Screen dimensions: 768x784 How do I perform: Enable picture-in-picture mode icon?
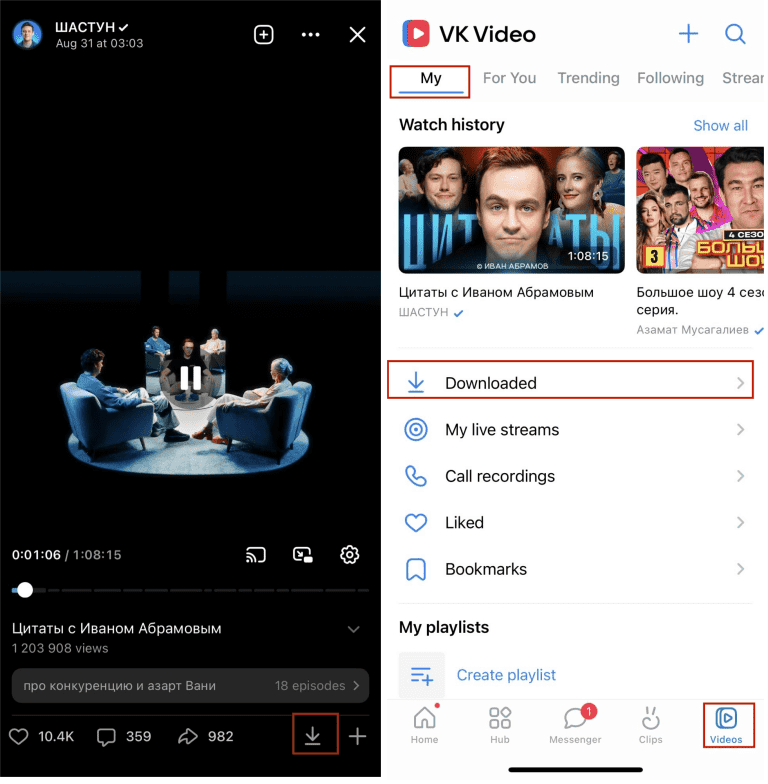[302, 554]
